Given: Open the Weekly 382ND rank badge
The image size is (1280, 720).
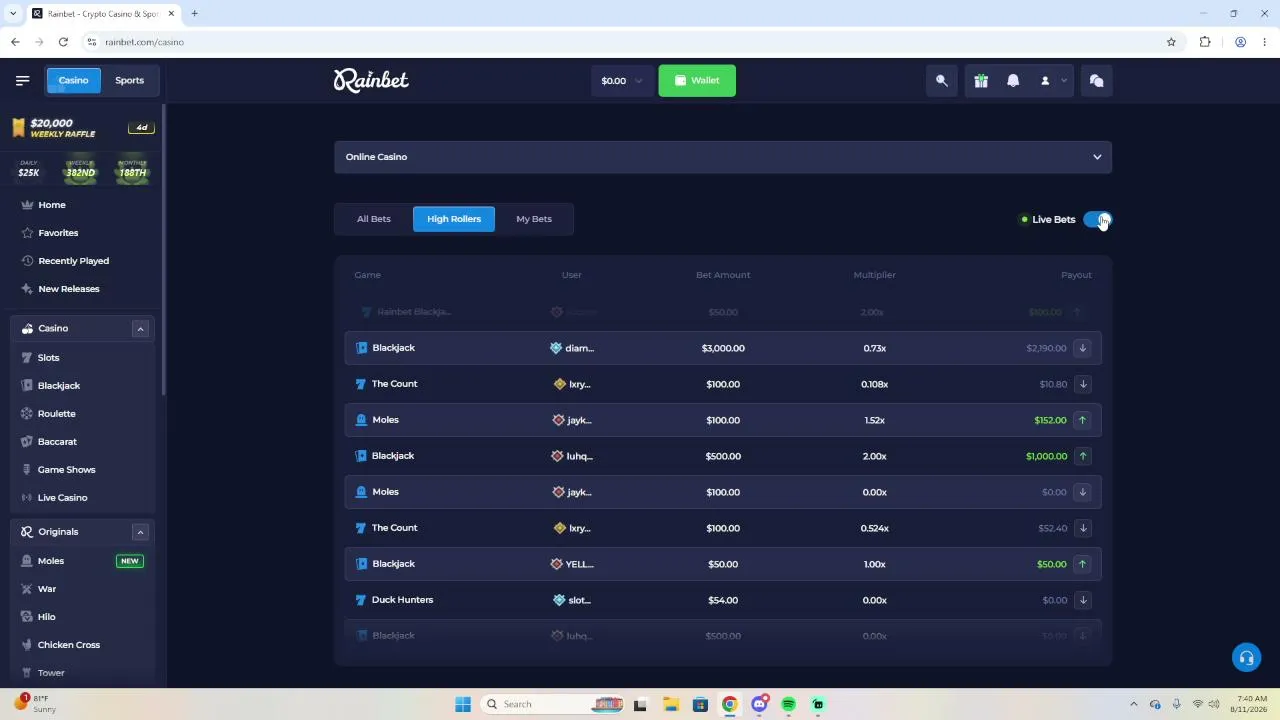Looking at the screenshot, I should (x=80, y=169).
